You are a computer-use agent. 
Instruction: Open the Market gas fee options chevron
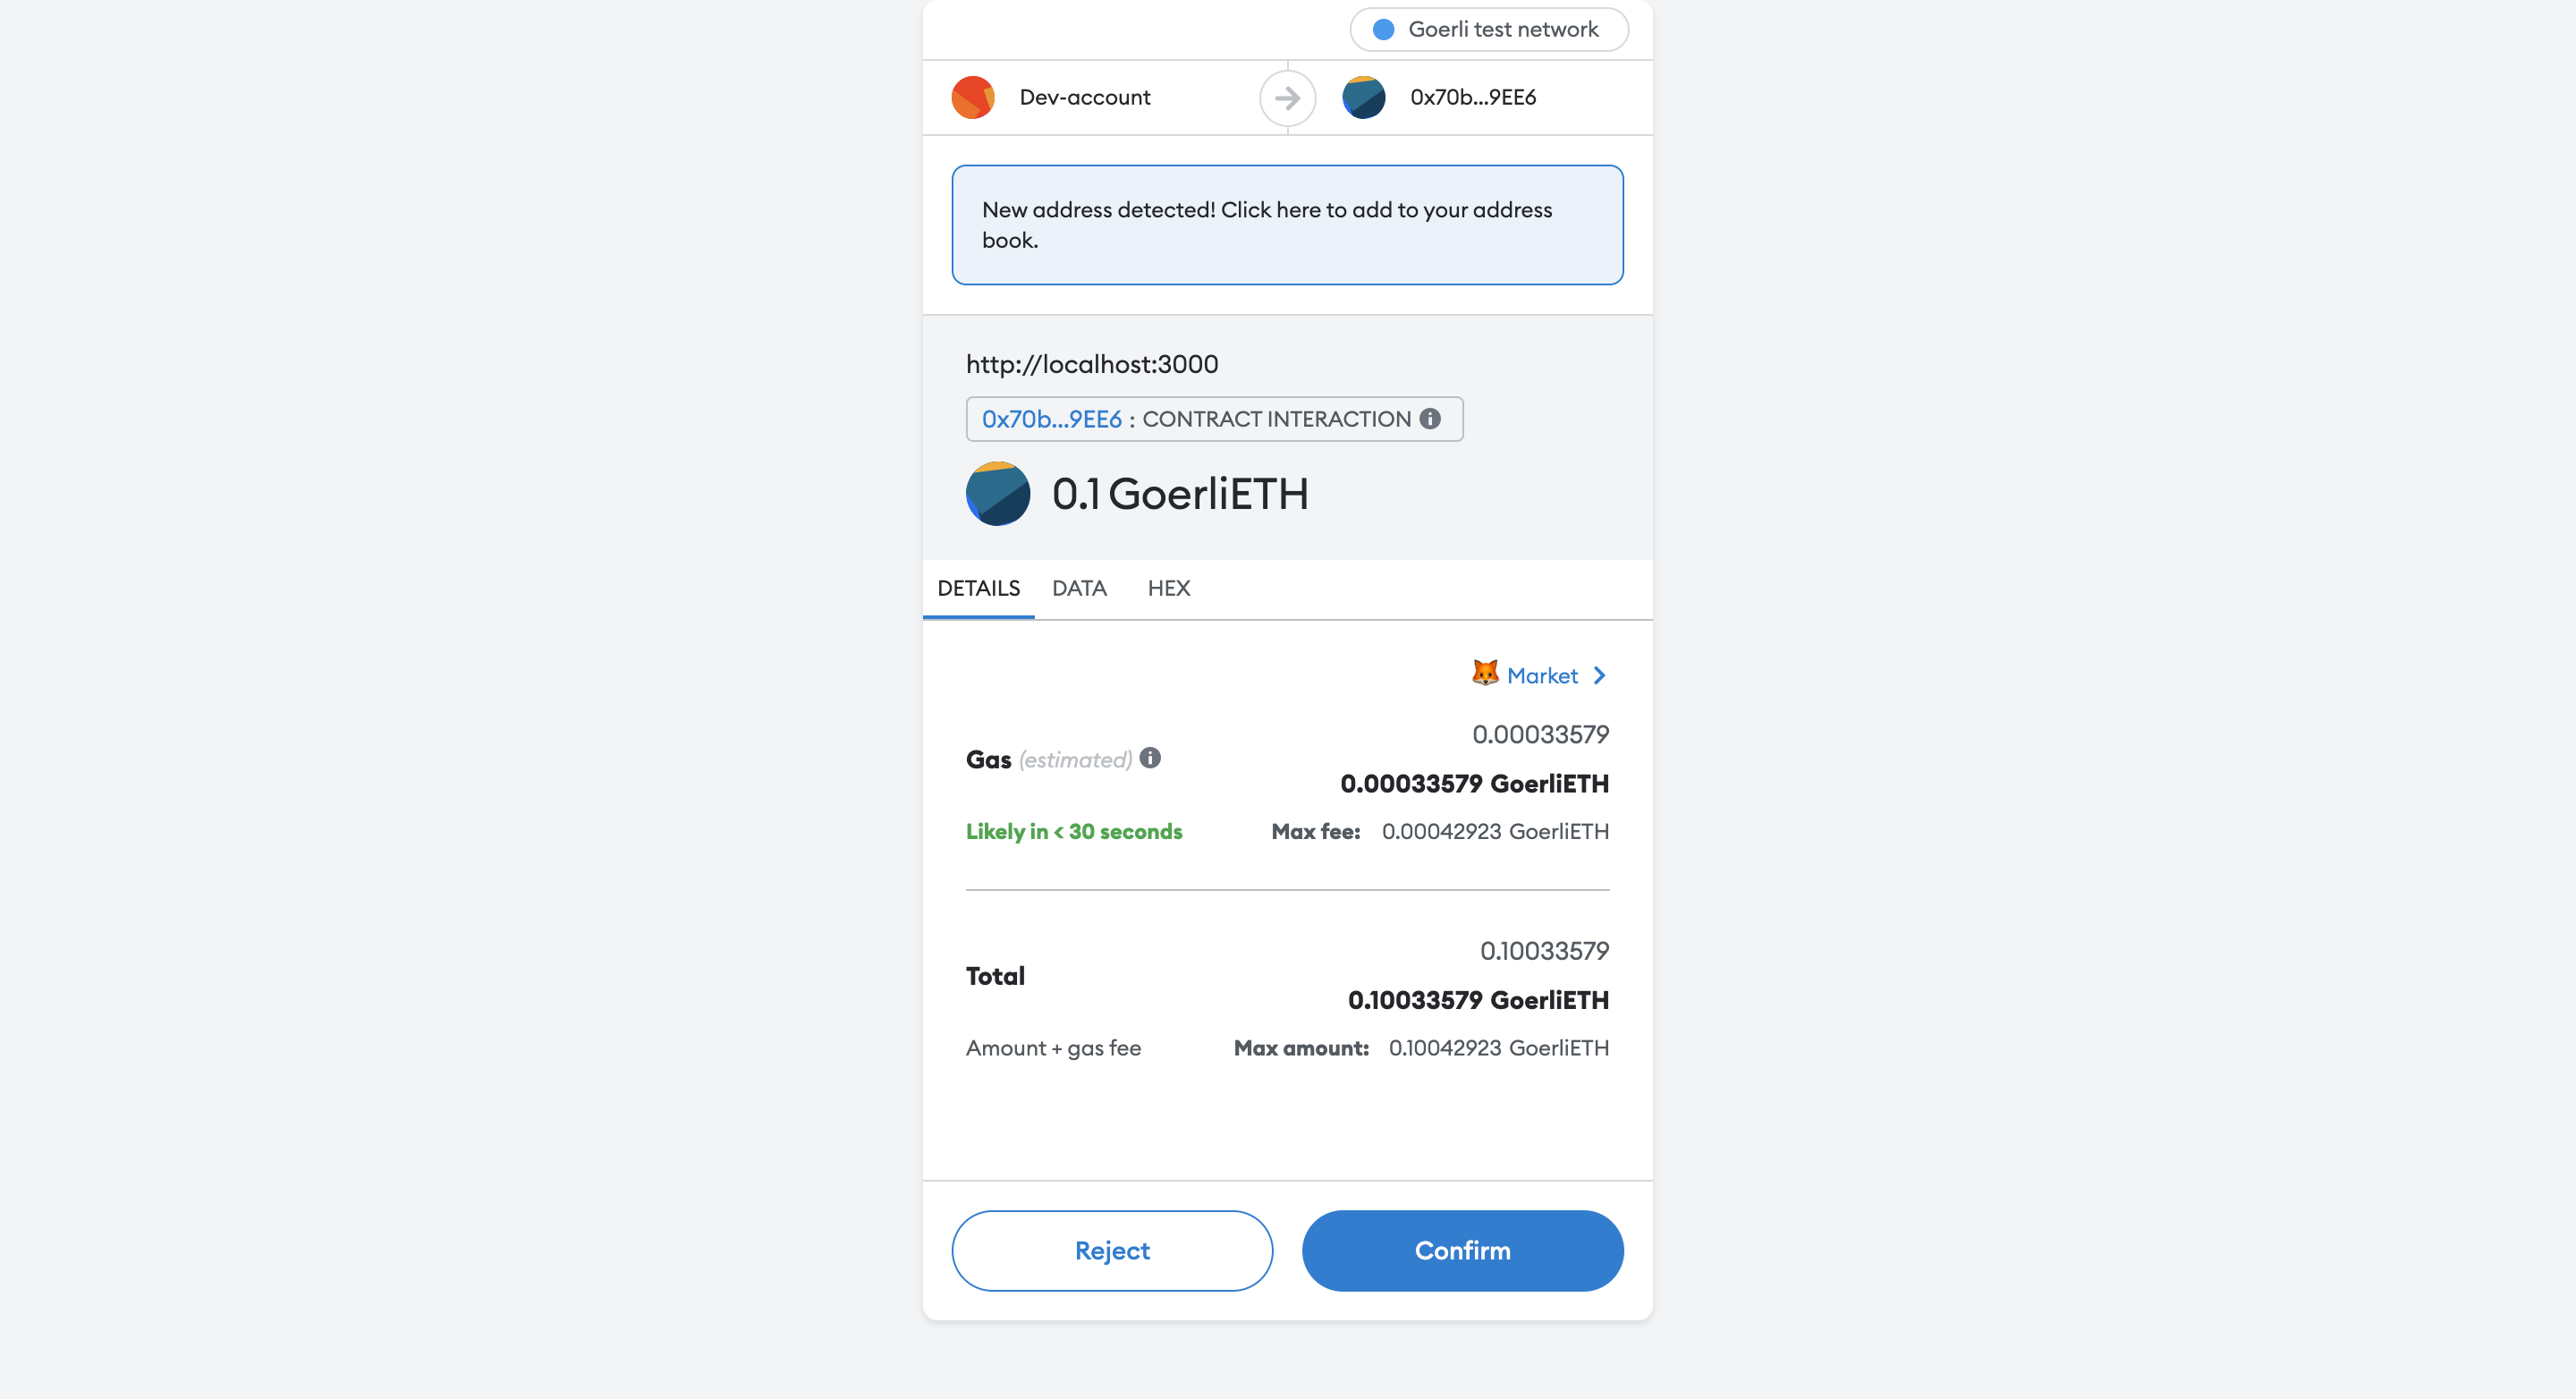[x=1600, y=676]
